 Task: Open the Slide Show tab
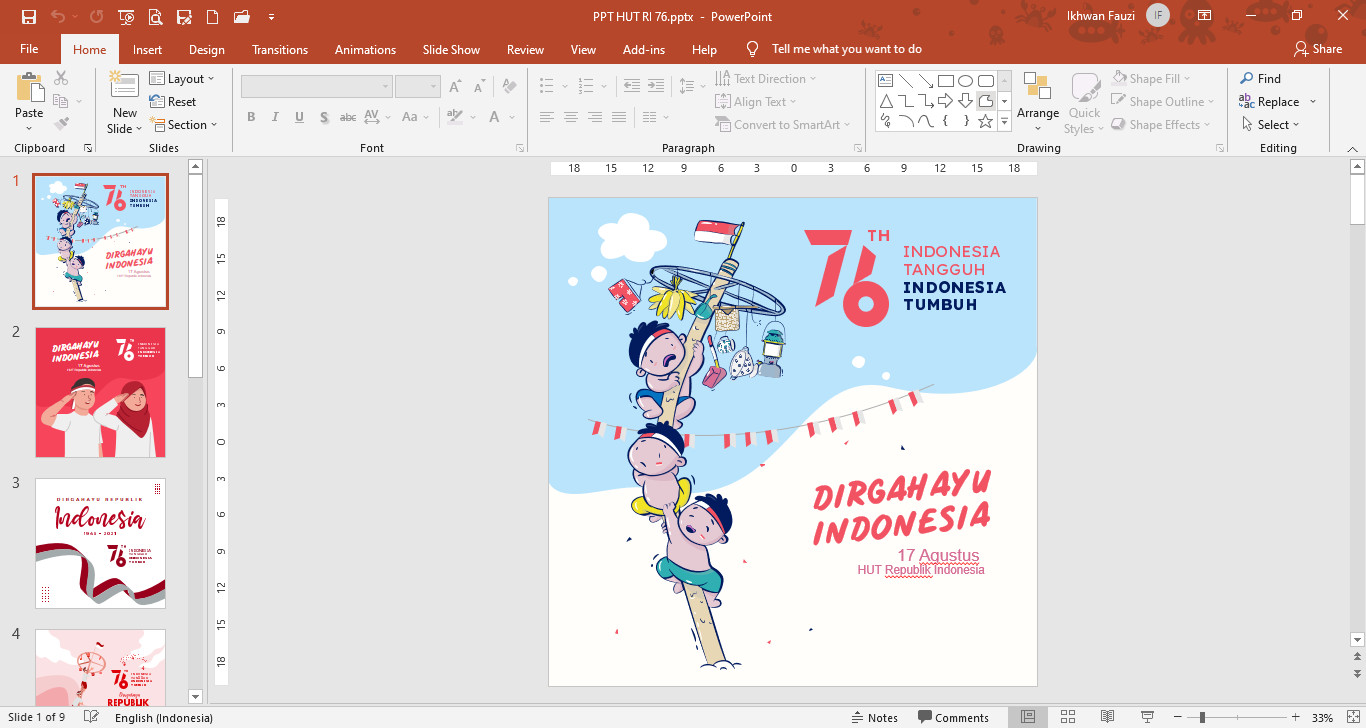[451, 48]
